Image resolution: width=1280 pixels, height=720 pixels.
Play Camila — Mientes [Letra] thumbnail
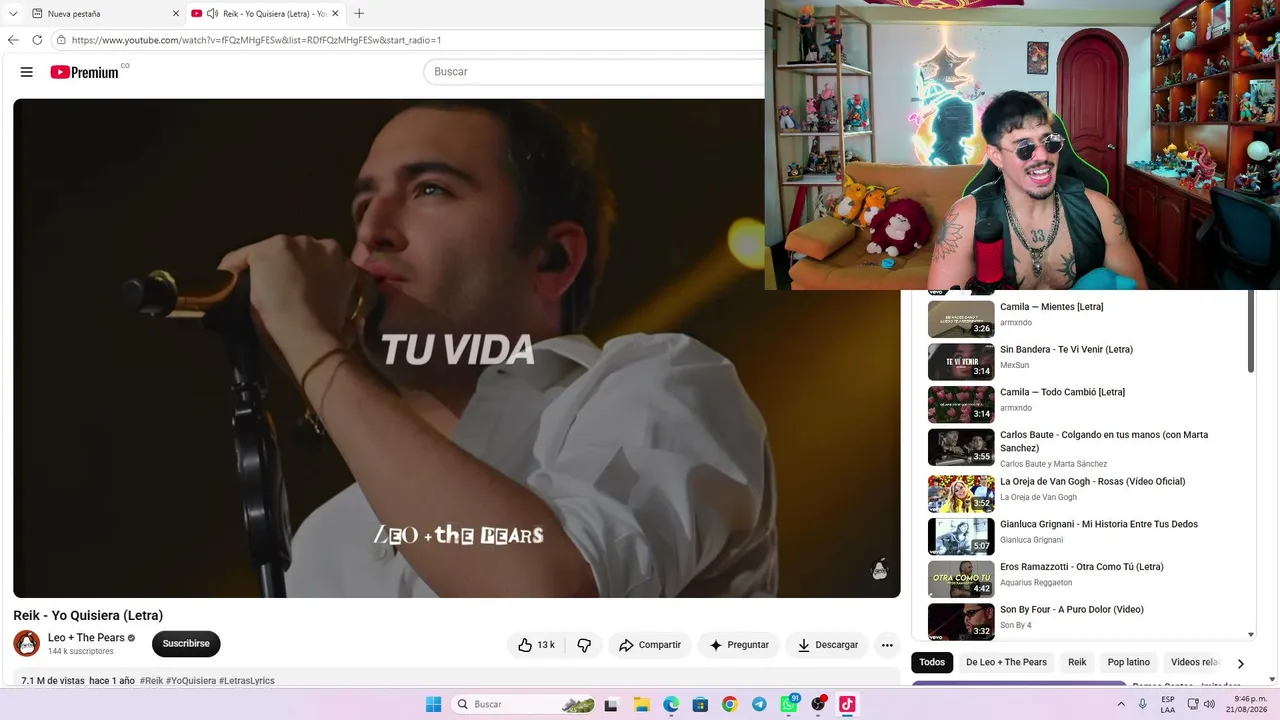[961, 319]
